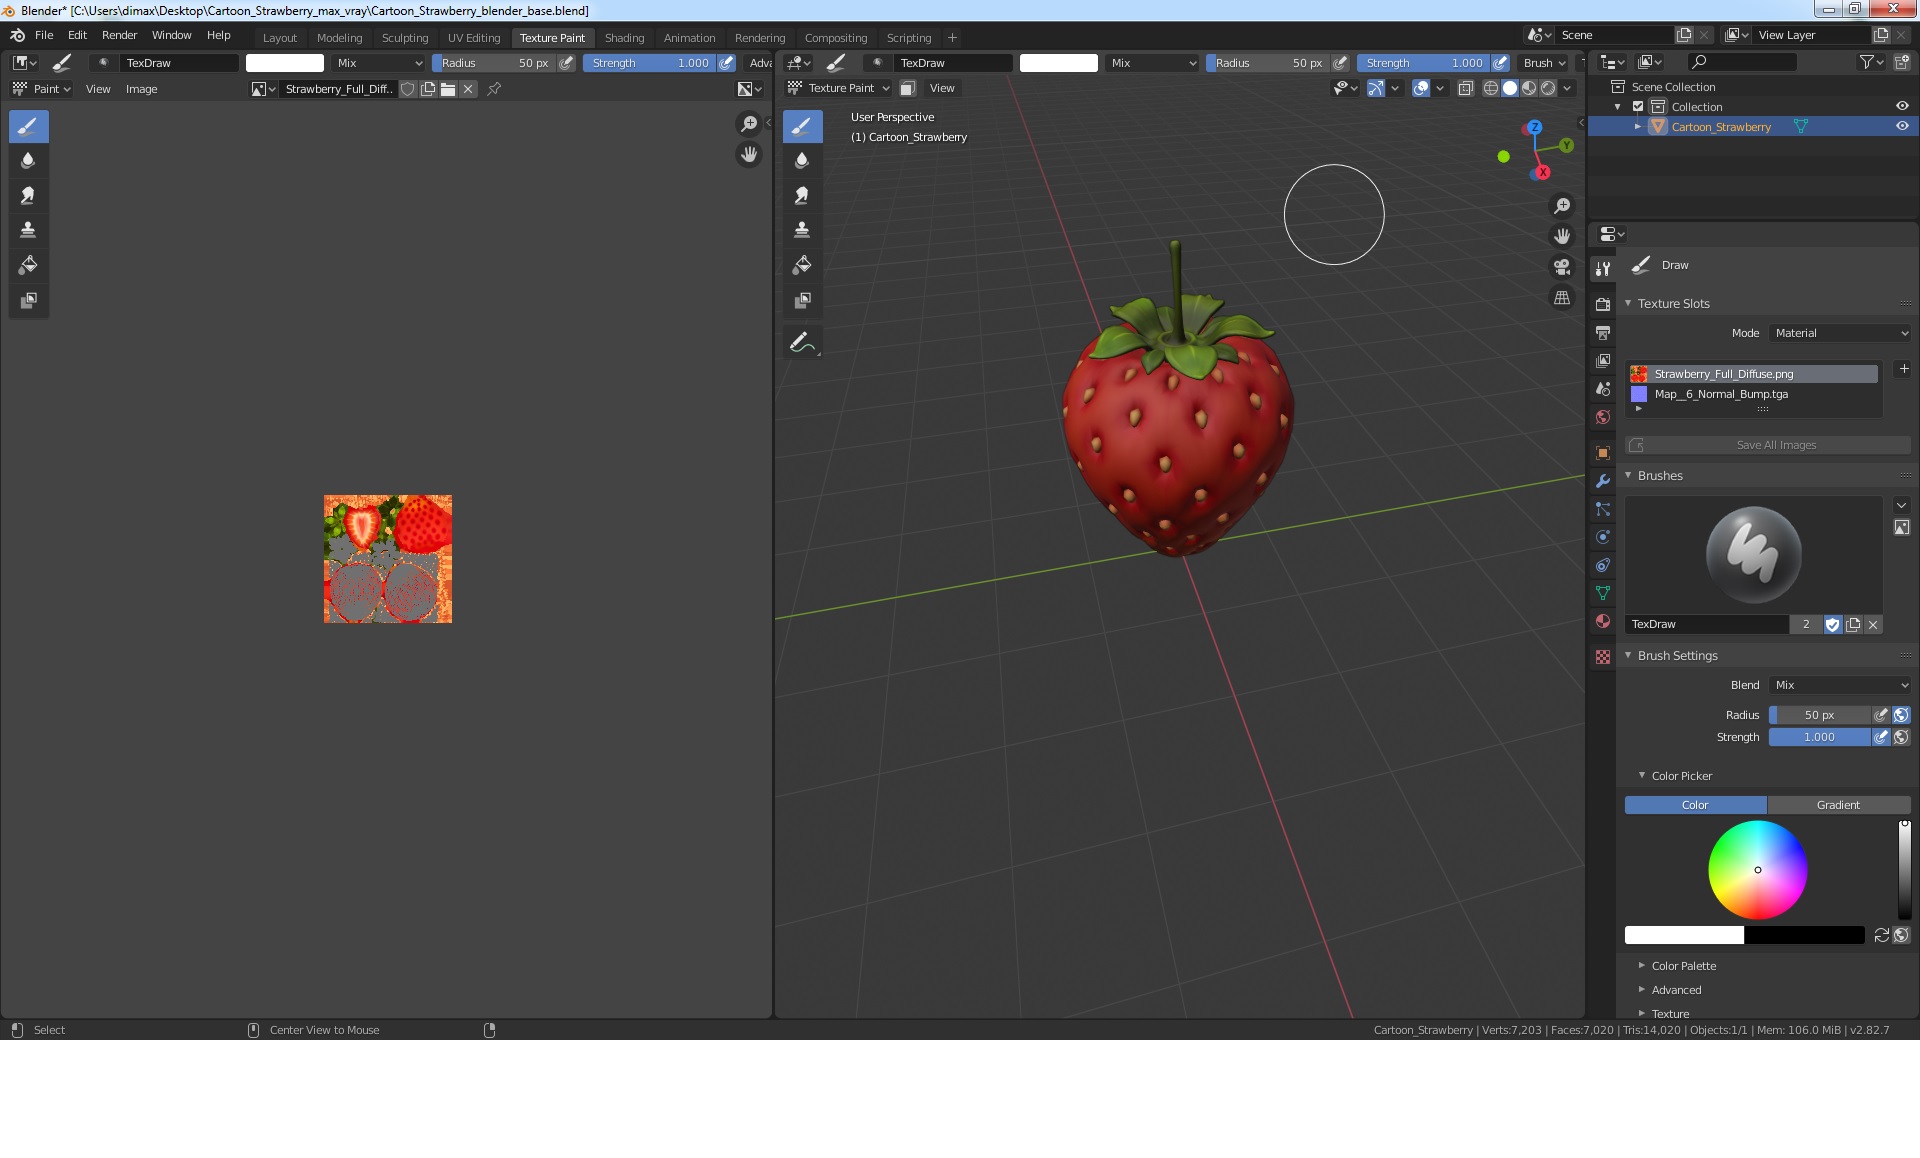Expand Cartoon_Strawberry in the outliner
Viewport: 1920px width, 1158px height.
[1638, 126]
